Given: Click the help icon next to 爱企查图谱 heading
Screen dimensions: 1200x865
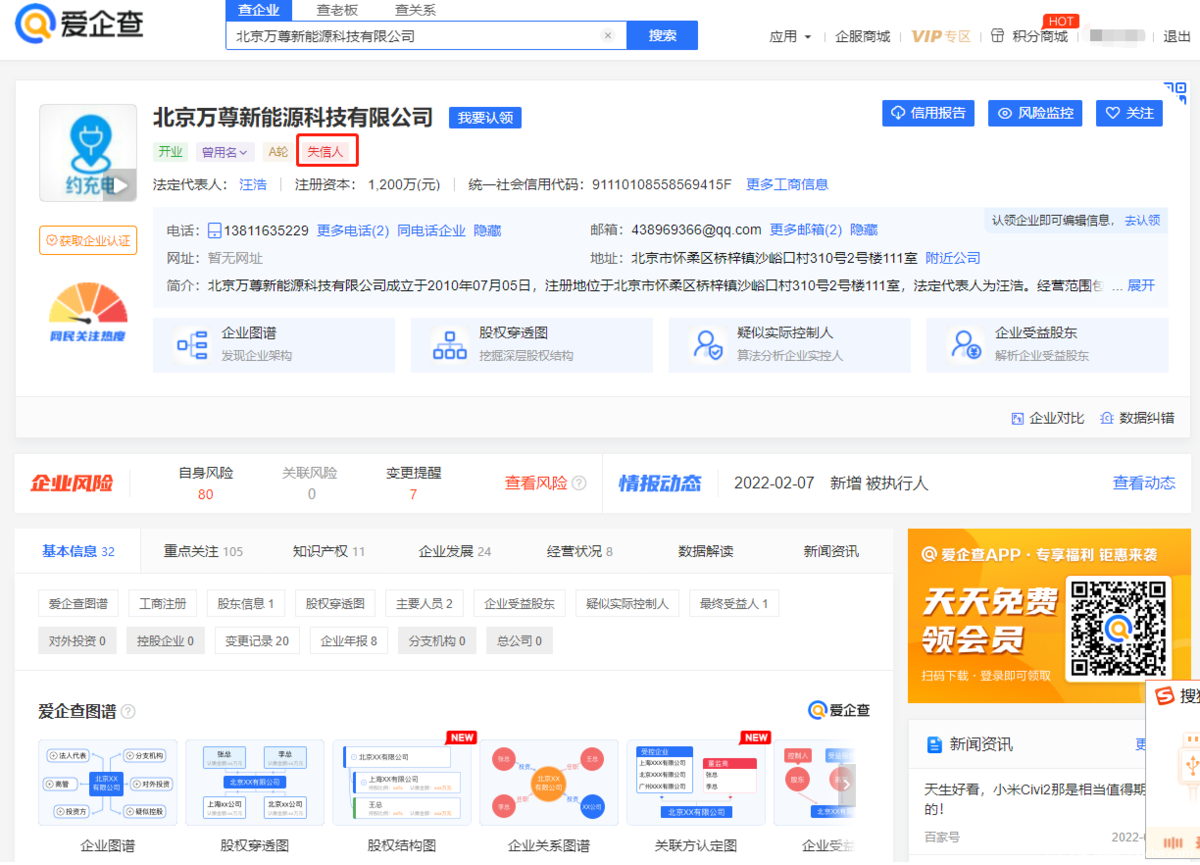Looking at the screenshot, I should 128,712.
